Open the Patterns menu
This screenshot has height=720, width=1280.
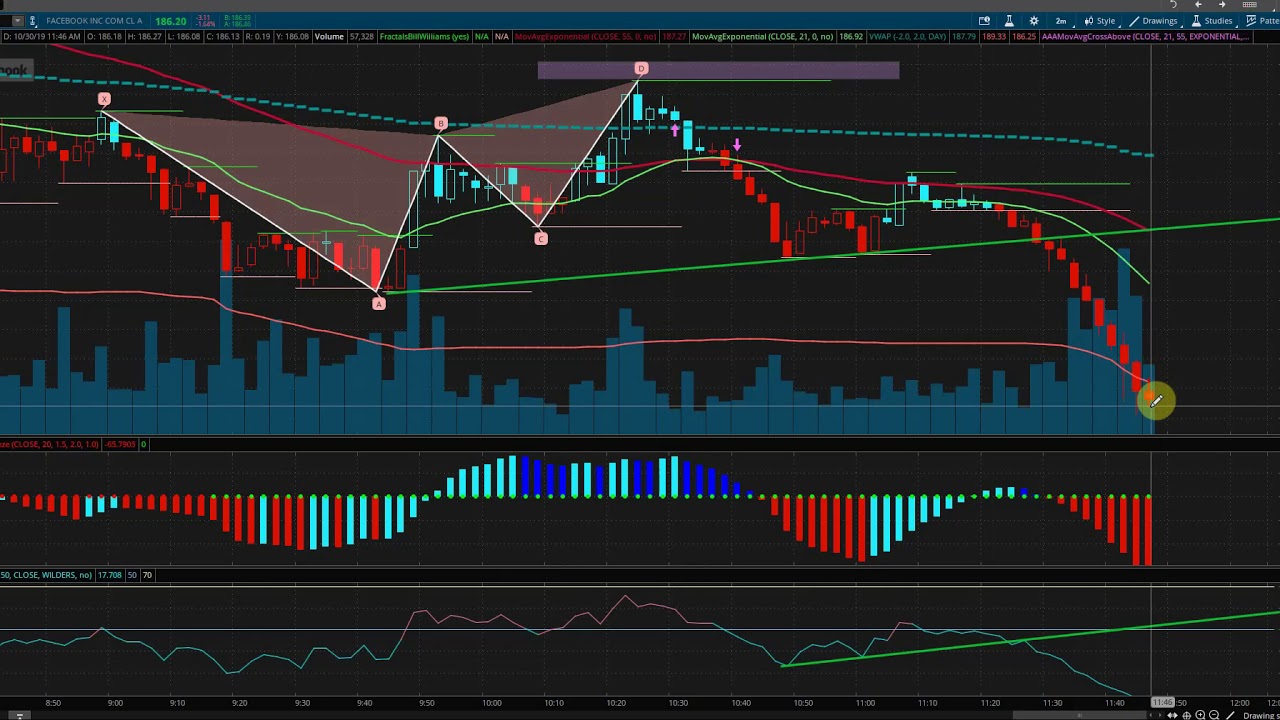point(1262,21)
